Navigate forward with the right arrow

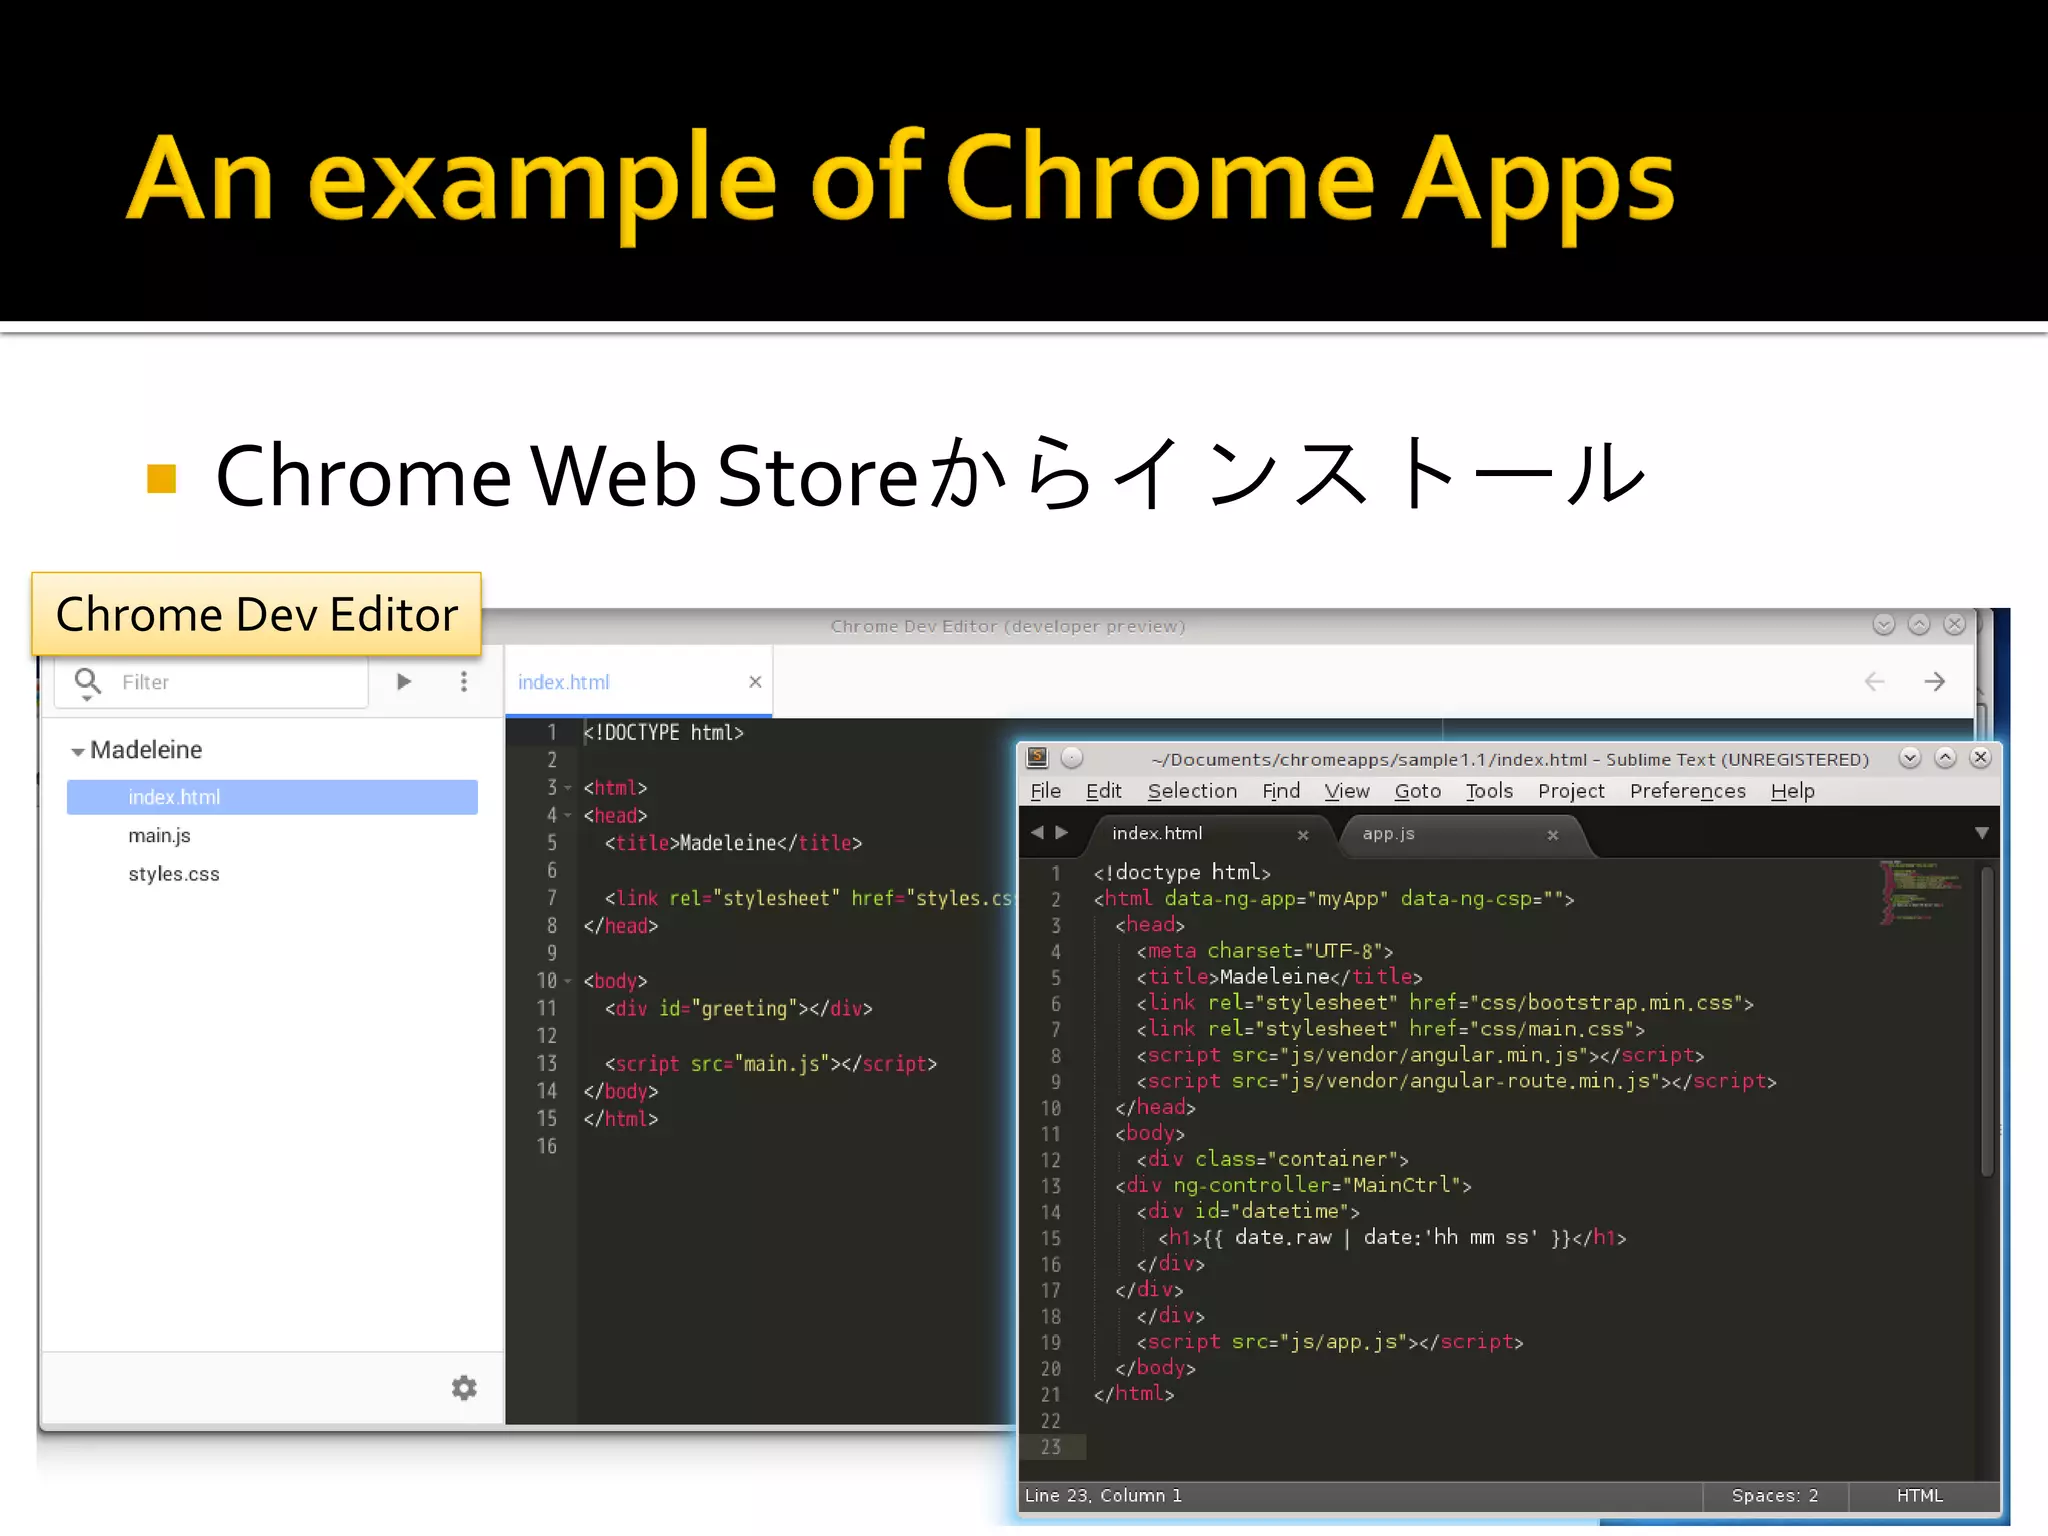point(1935,682)
